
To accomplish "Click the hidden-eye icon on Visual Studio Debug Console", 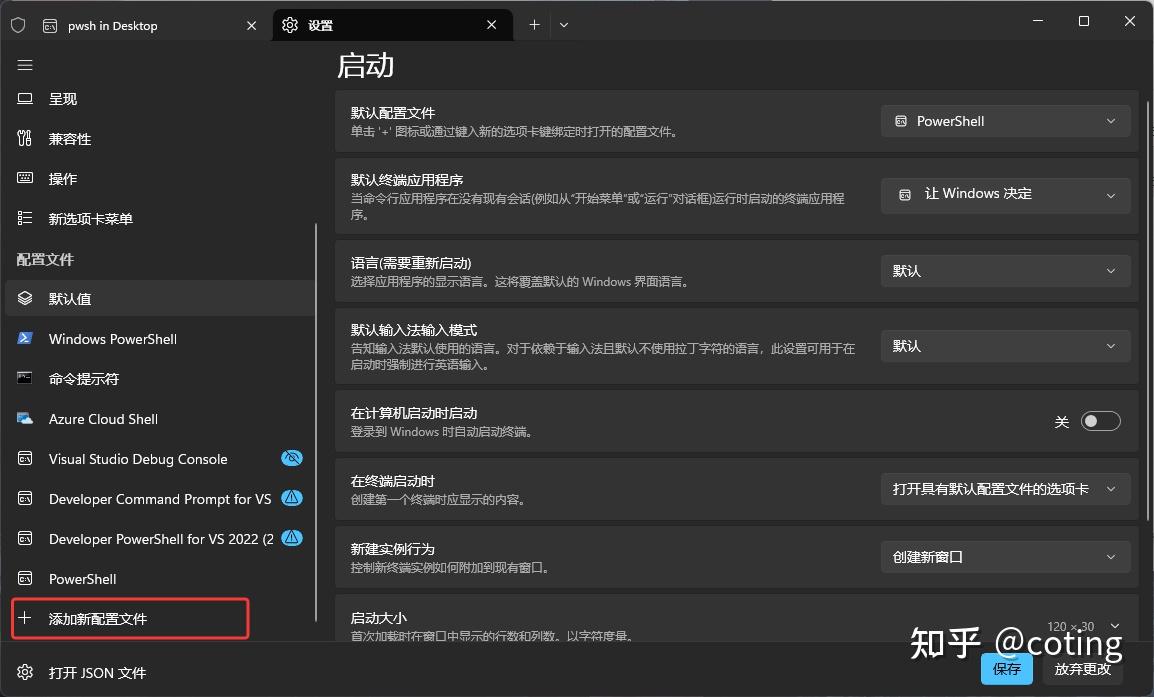I will click(x=292, y=458).
